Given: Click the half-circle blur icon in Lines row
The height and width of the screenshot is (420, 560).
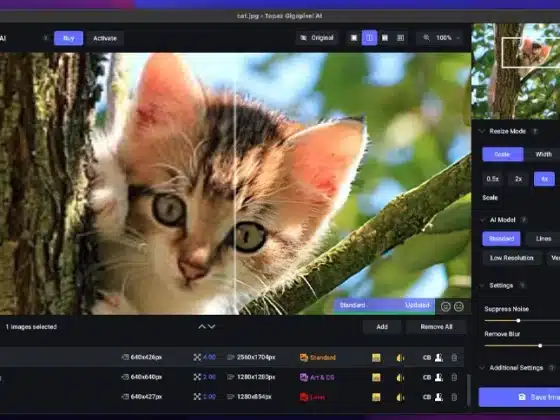Looking at the screenshot, I should point(400,397).
